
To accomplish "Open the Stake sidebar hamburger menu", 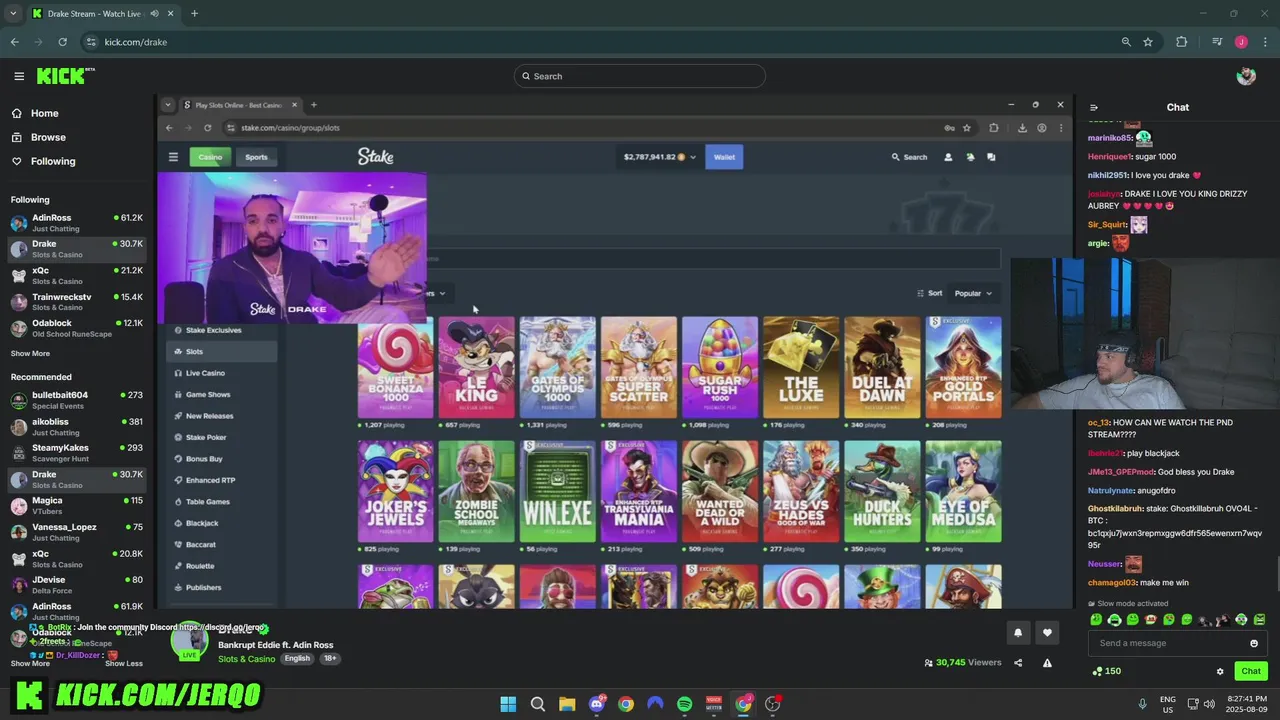I will [173, 157].
